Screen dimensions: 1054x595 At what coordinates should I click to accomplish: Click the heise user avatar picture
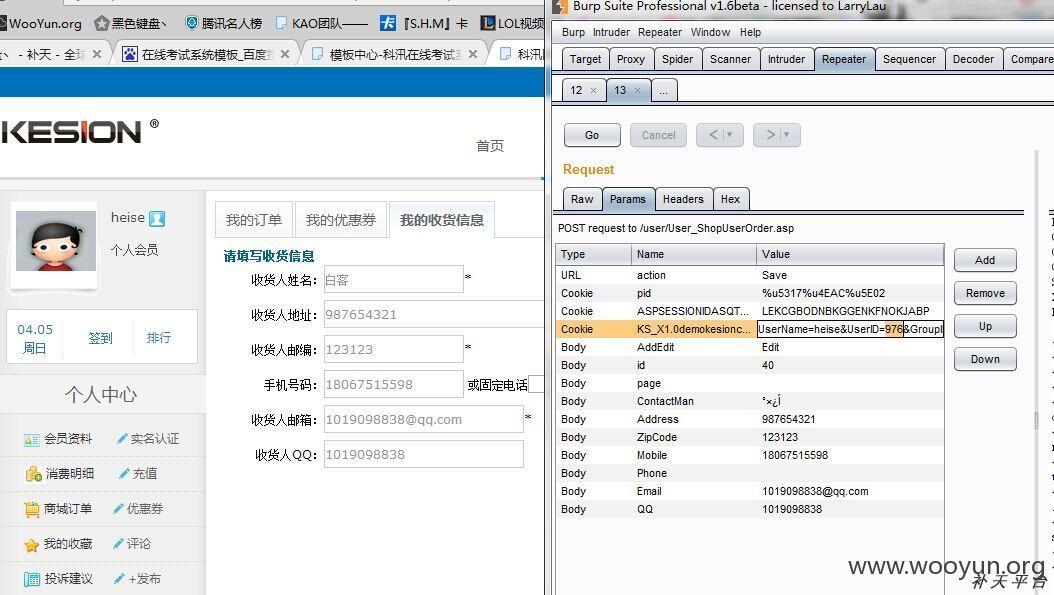[x=56, y=241]
